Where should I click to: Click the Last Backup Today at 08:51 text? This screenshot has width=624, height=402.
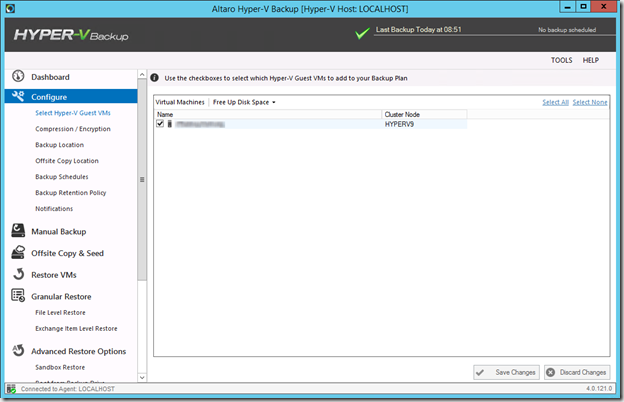[418, 29]
